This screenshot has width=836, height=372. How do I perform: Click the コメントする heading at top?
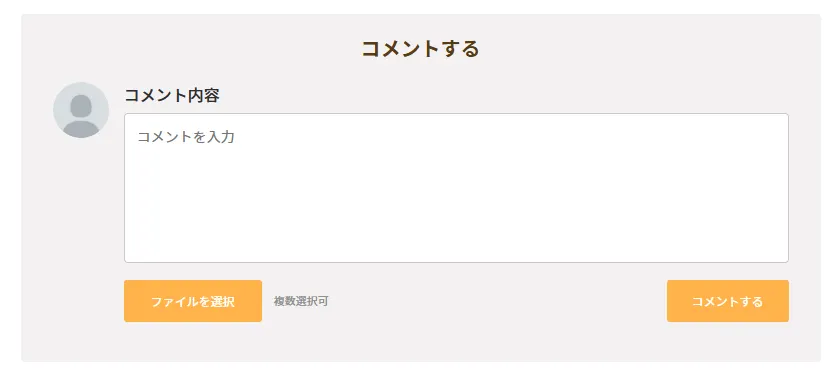pyautogui.click(x=421, y=48)
